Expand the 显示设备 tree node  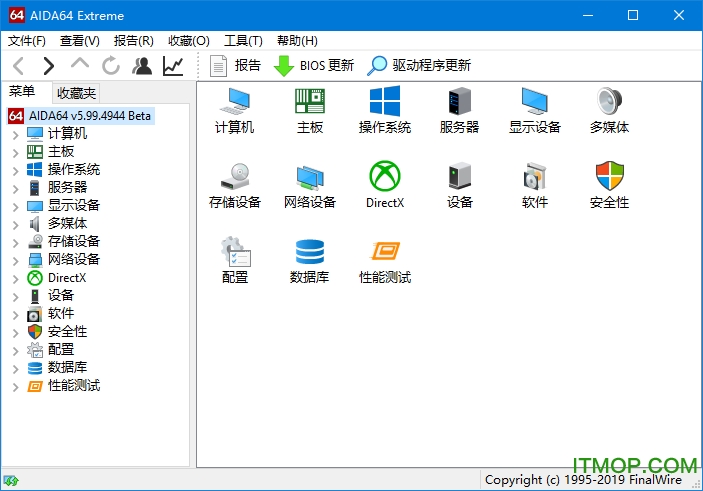pos(15,206)
